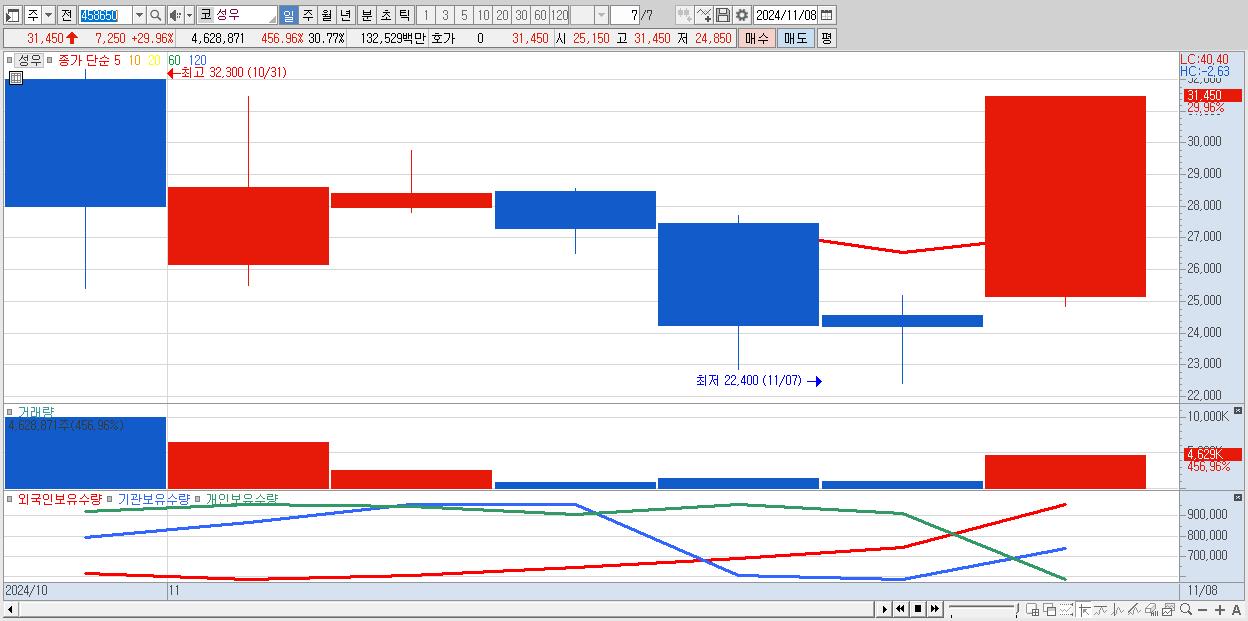
Task: Click the speaker sound icon
Action: (x=175, y=15)
